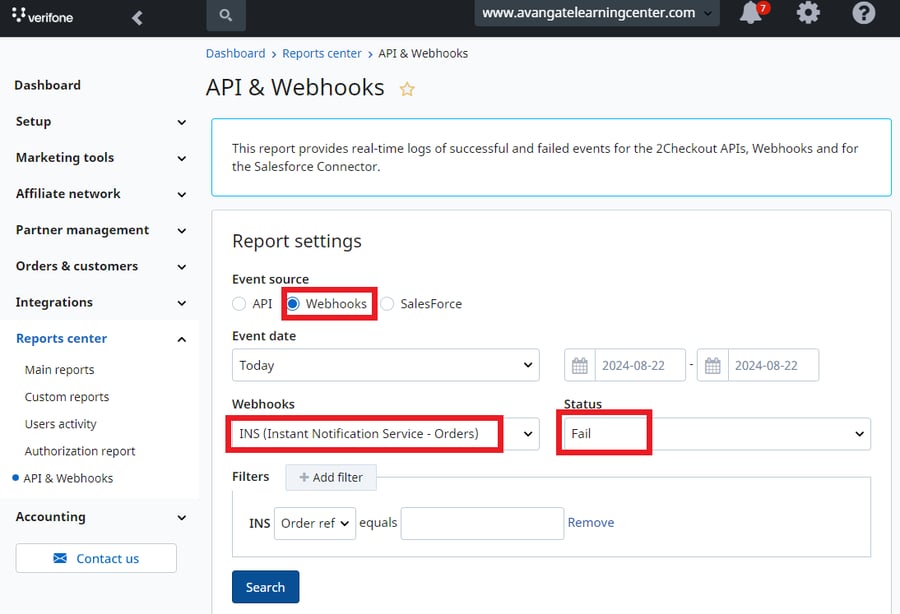Image resolution: width=900 pixels, height=614 pixels.
Task: Open the Status dropdown showing Fail
Action: [717, 434]
